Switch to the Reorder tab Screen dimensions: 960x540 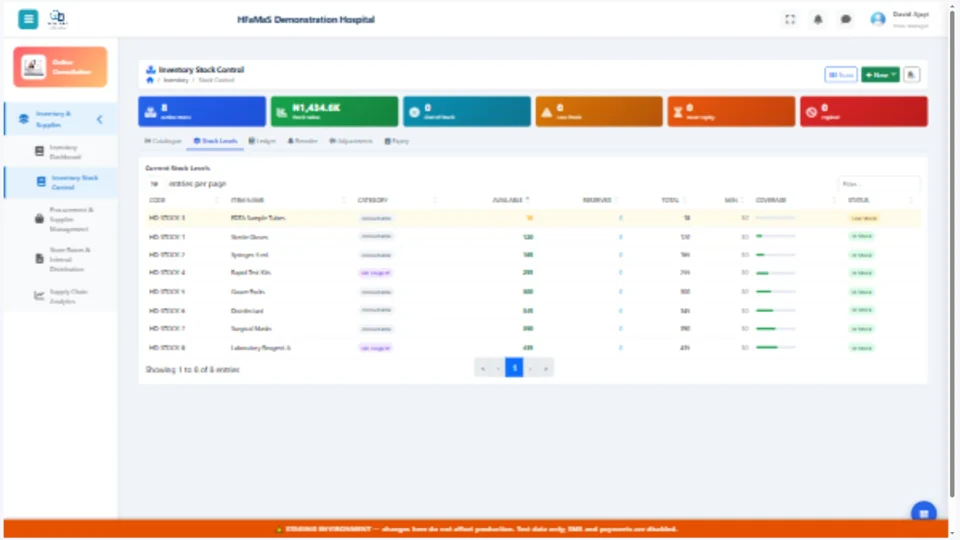tap(302, 141)
